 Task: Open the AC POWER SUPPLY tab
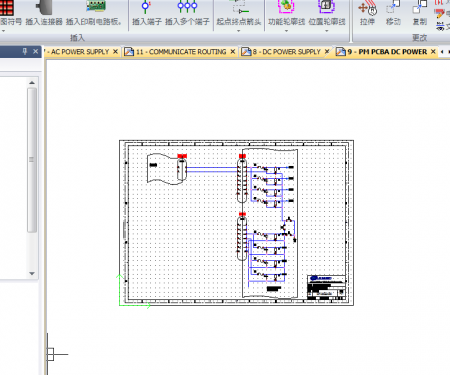79,52
